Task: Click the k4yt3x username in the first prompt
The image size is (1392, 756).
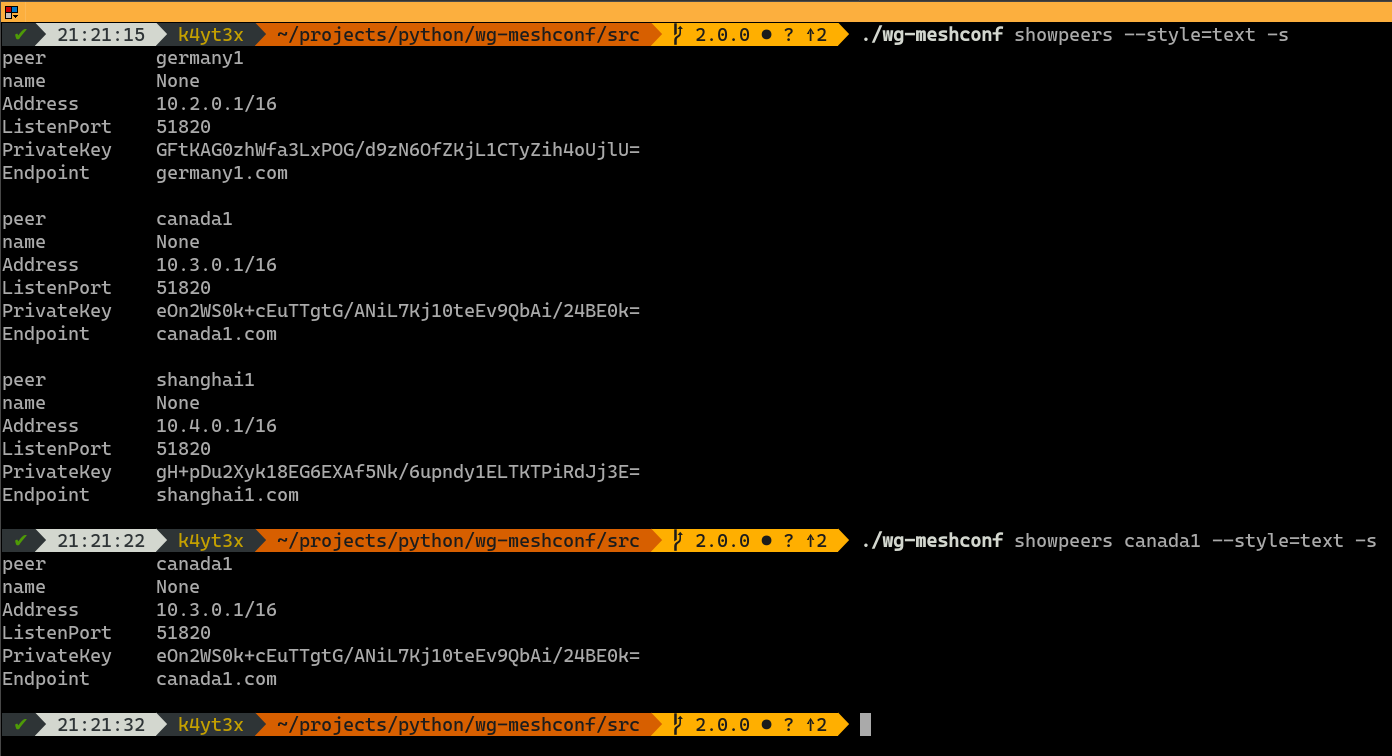Action: (x=211, y=35)
